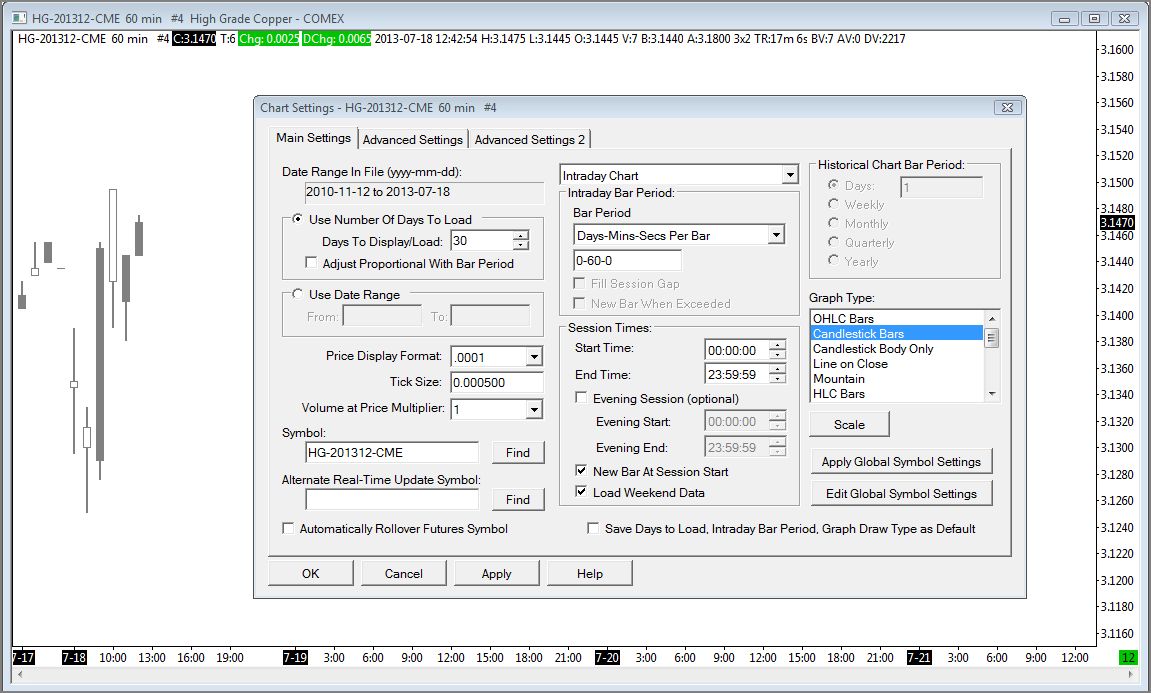Close the Chart Settings dialog
This screenshot has height=693, width=1151.
click(1007, 108)
